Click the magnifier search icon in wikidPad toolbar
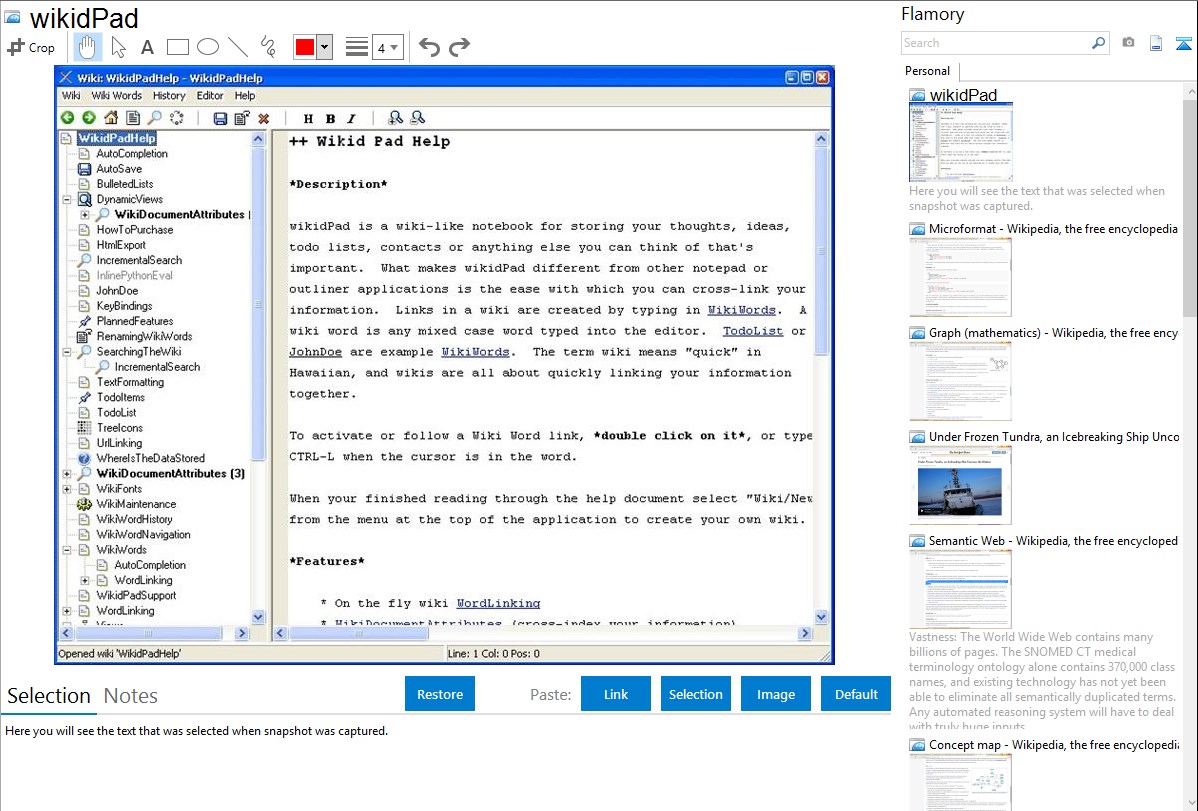Image resolution: width=1198 pixels, height=811 pixels. pyautogui.click(x=154, y=118)
